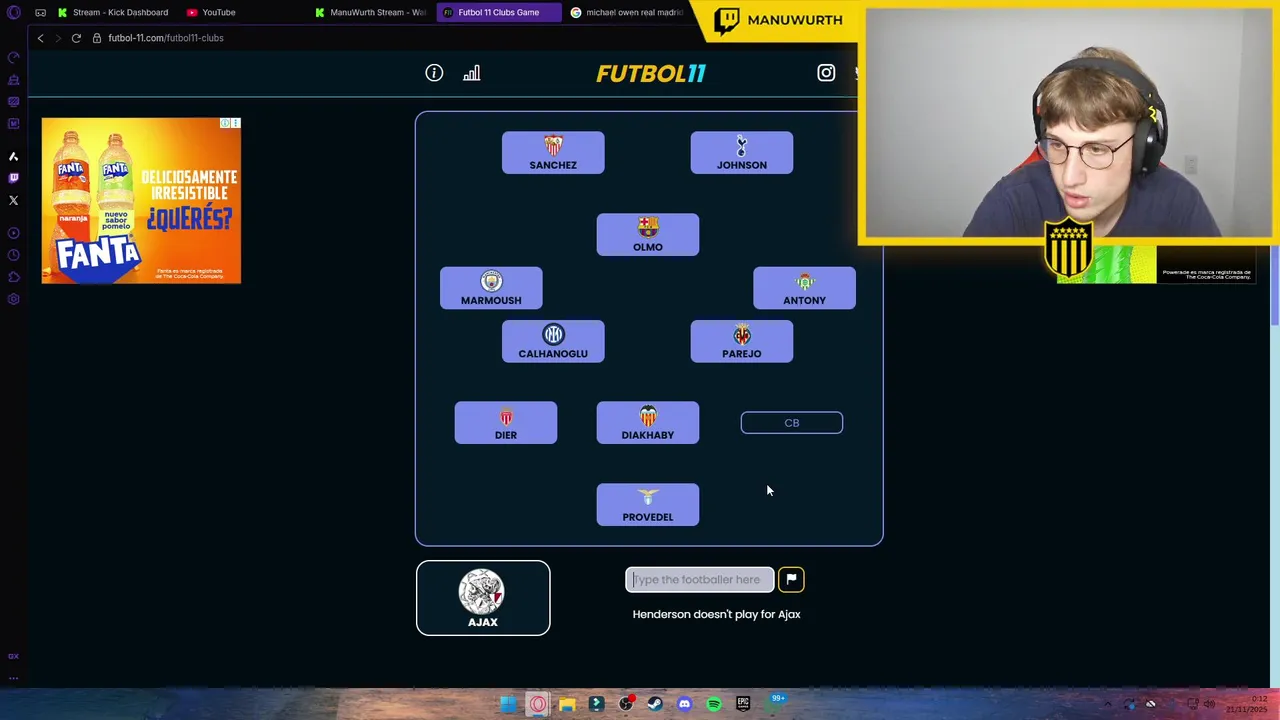Click the browser back arrow
This screenshot has height=720, width=1280.
(40, 38)
